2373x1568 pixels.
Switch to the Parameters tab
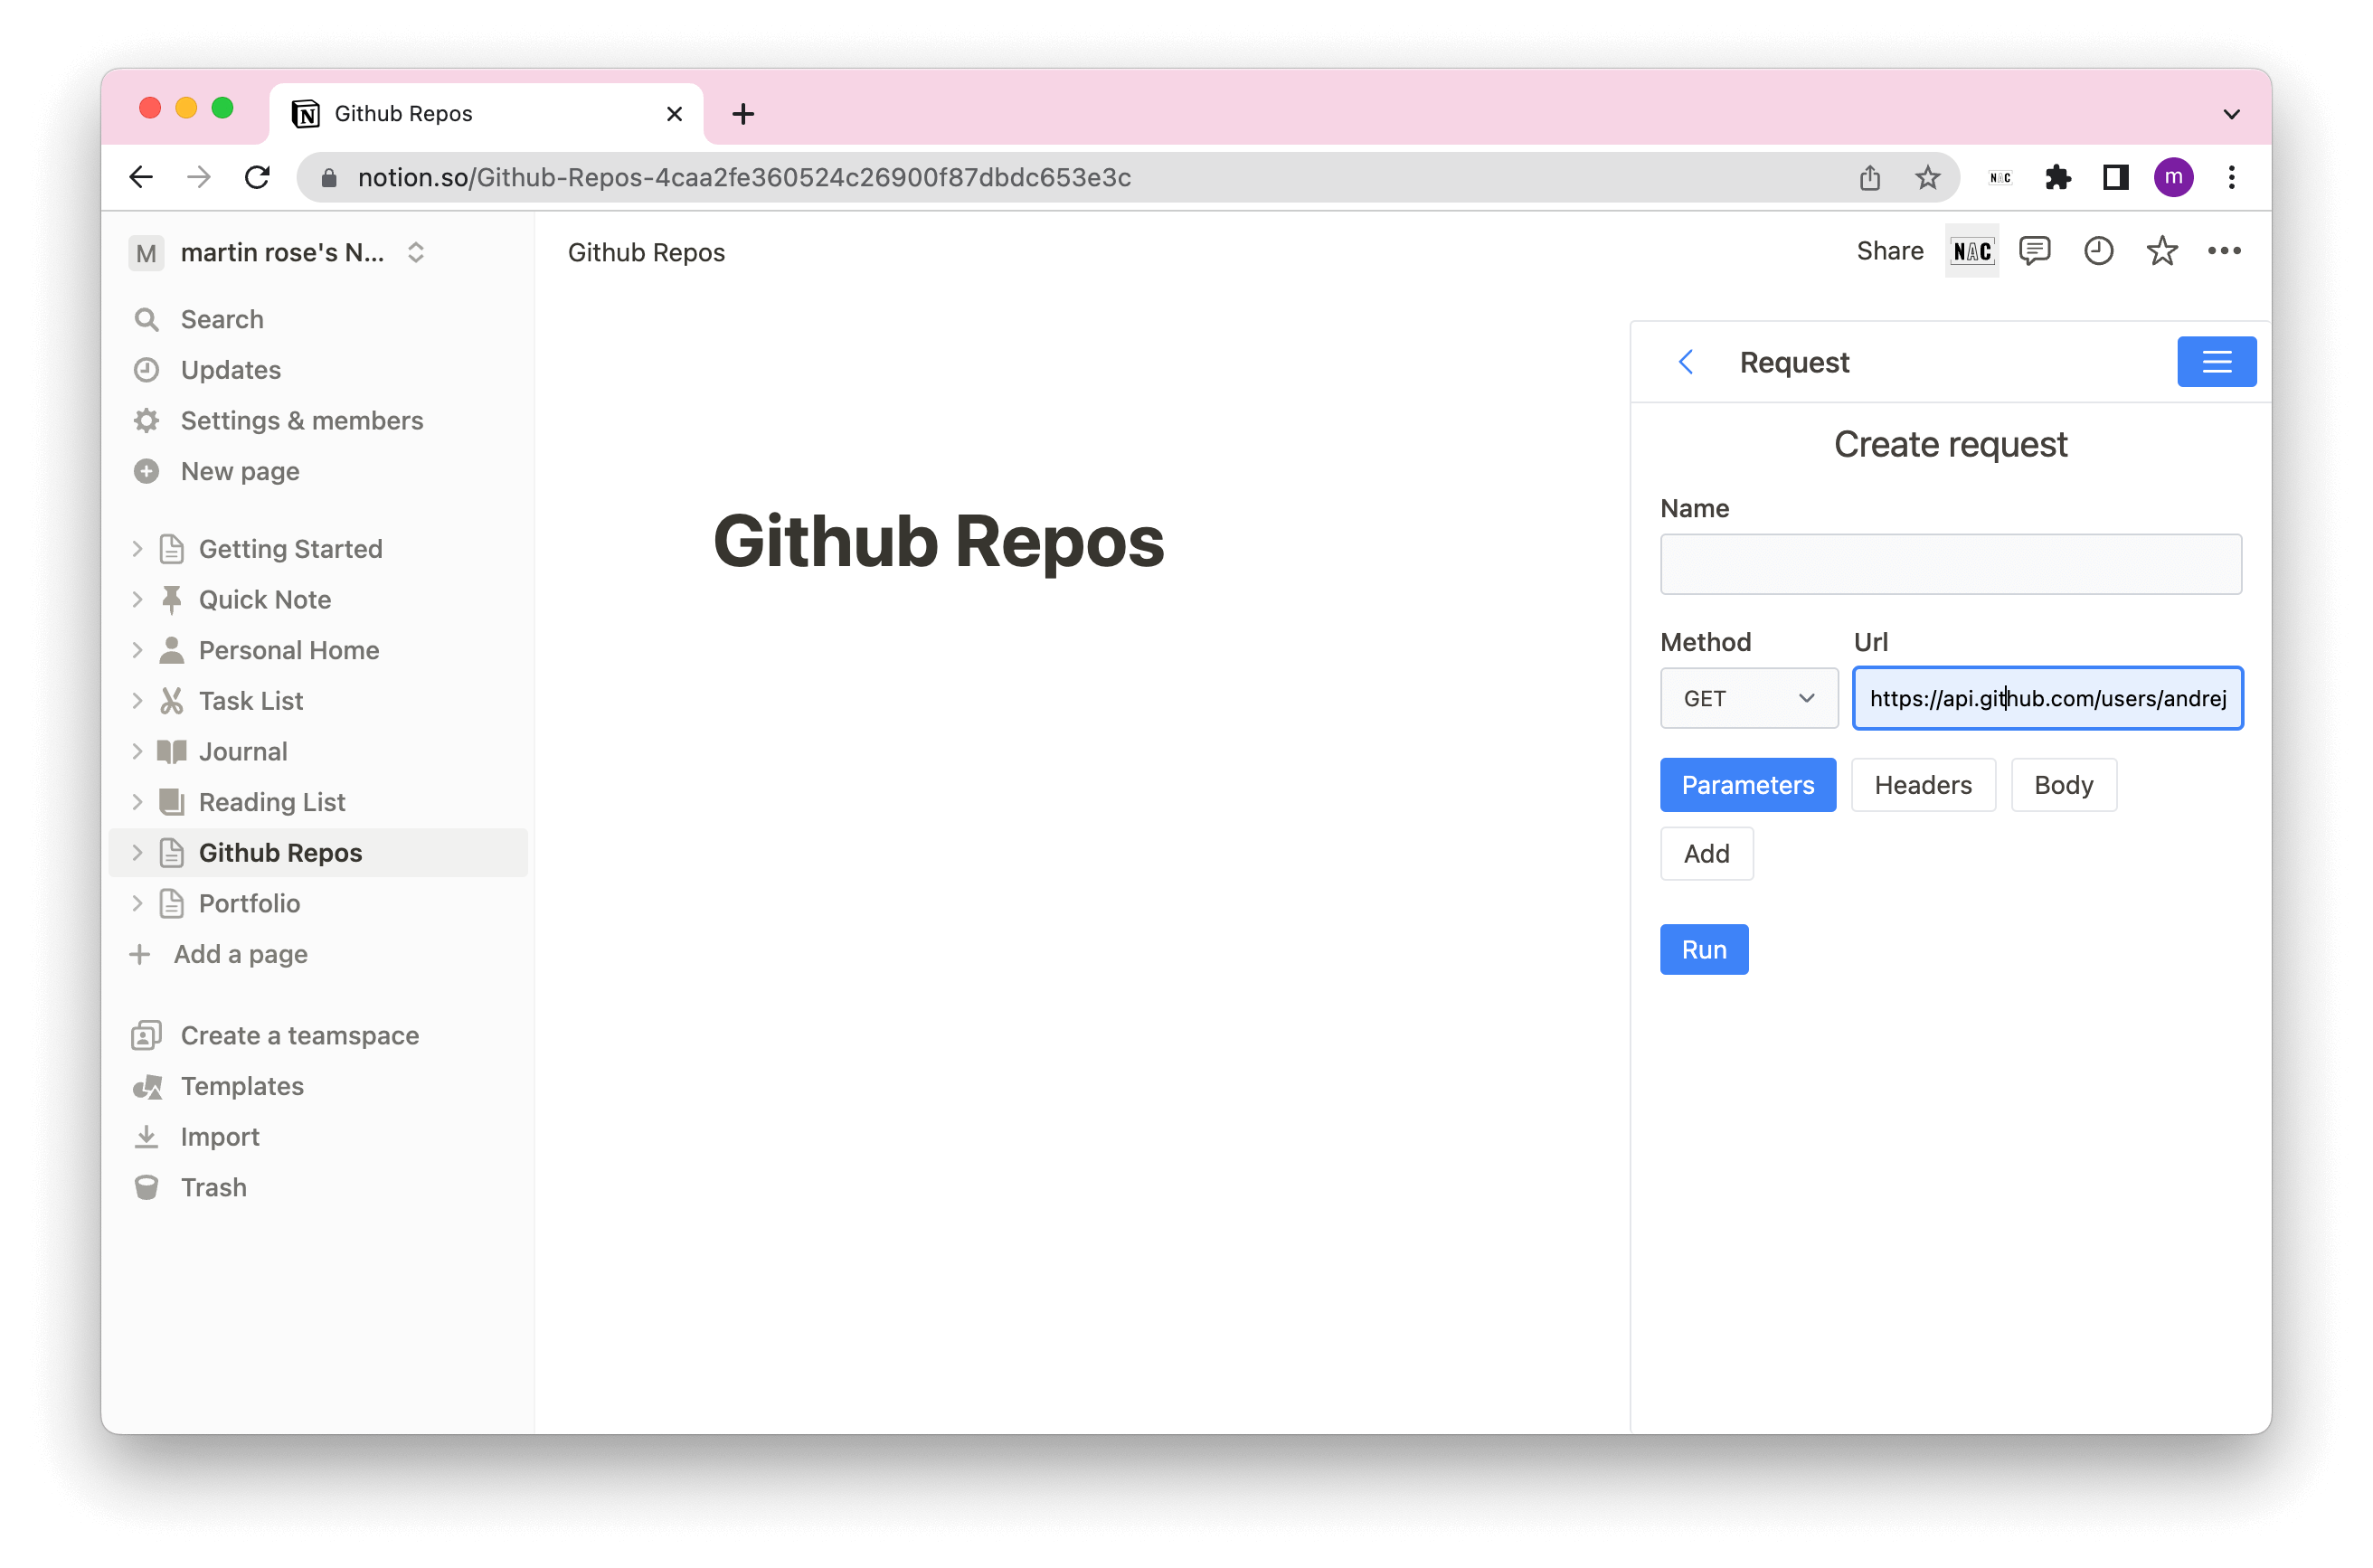1747,785
